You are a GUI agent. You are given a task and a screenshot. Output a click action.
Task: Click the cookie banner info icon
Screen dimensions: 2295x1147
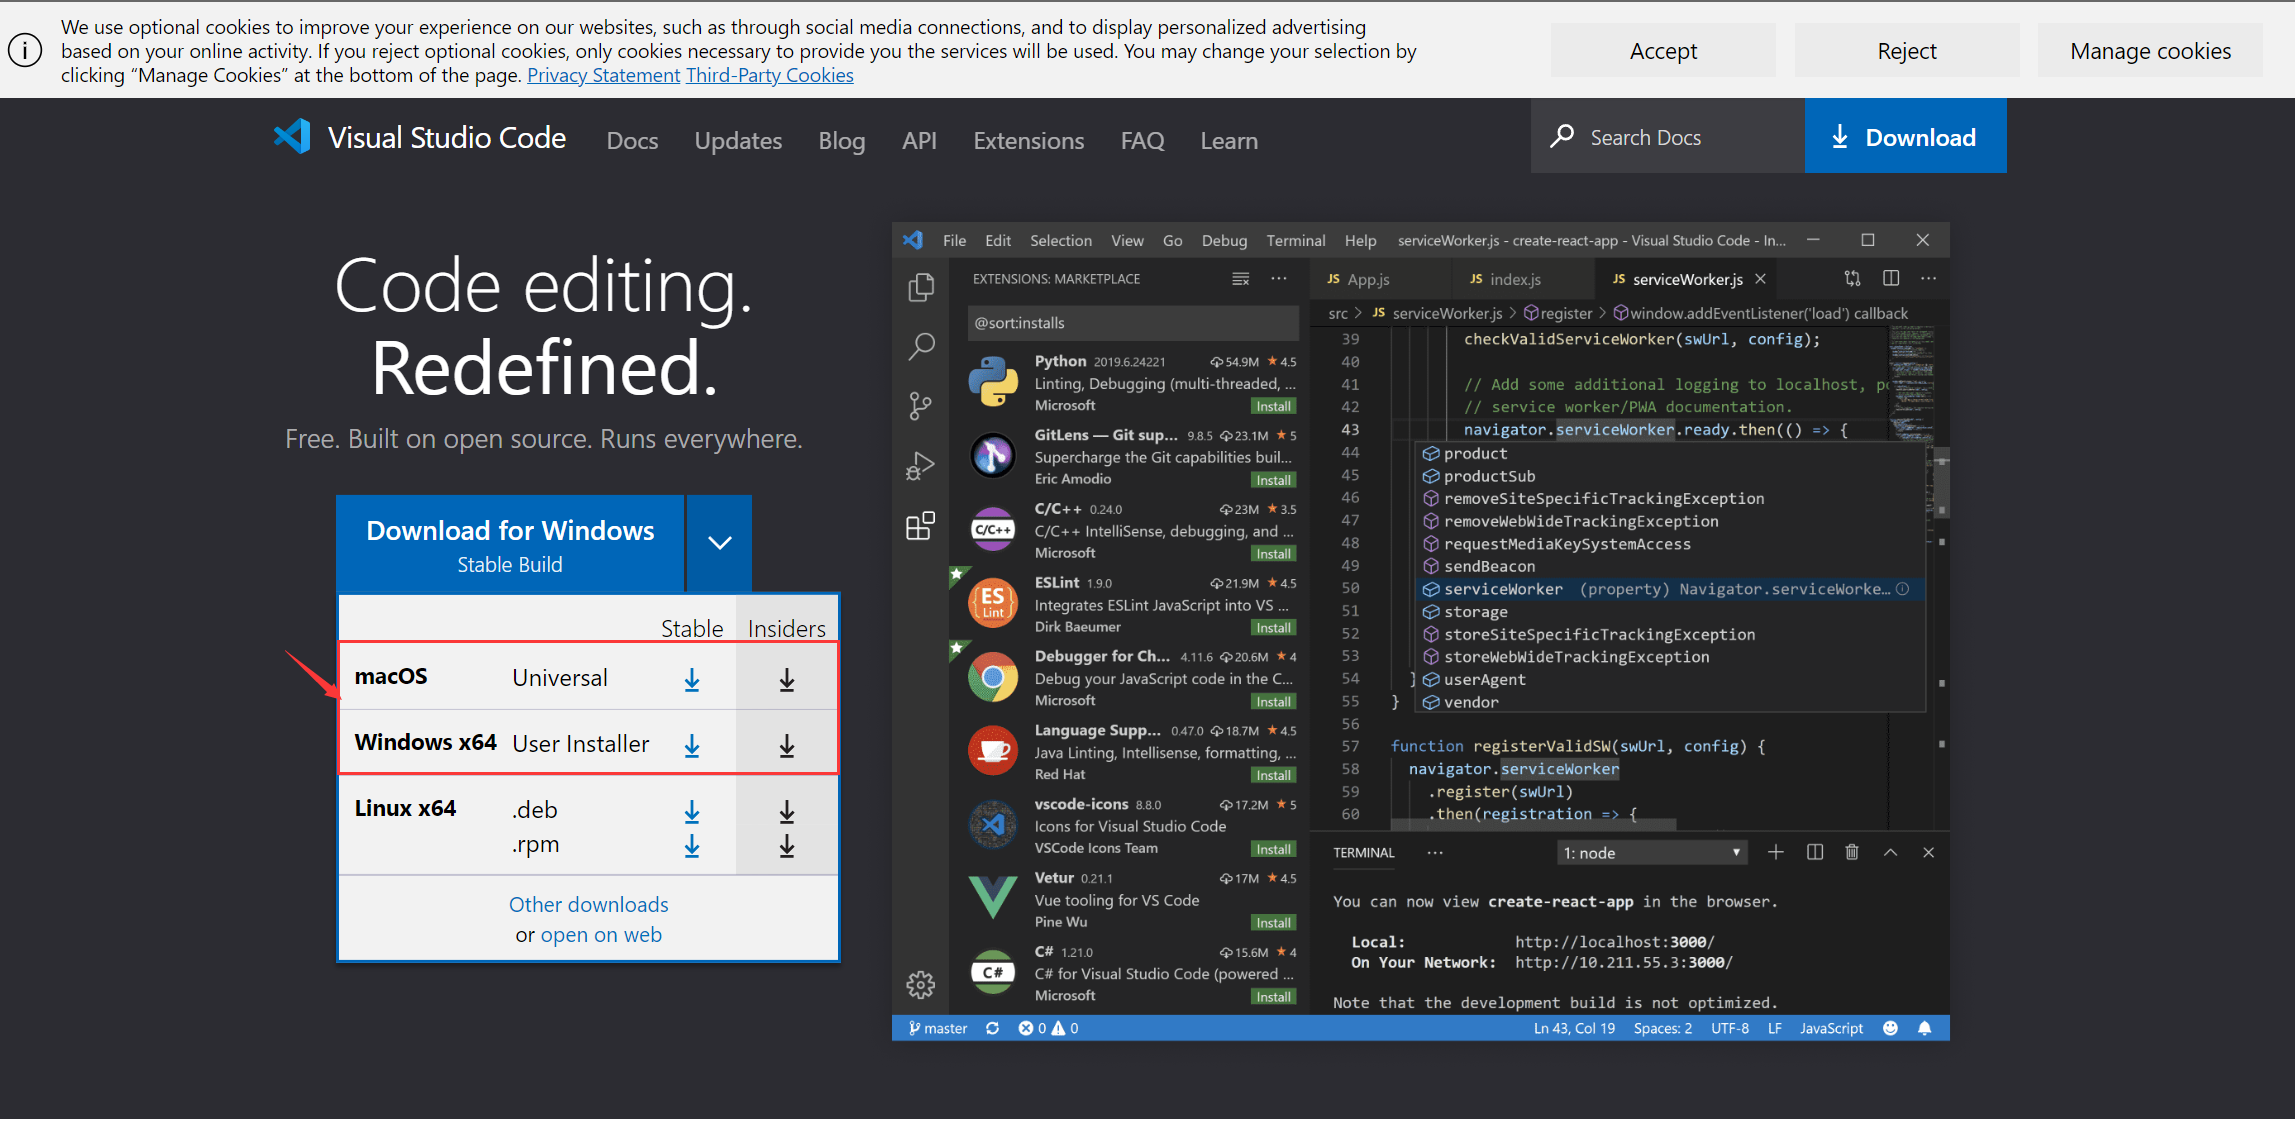(x=25, y=50)
